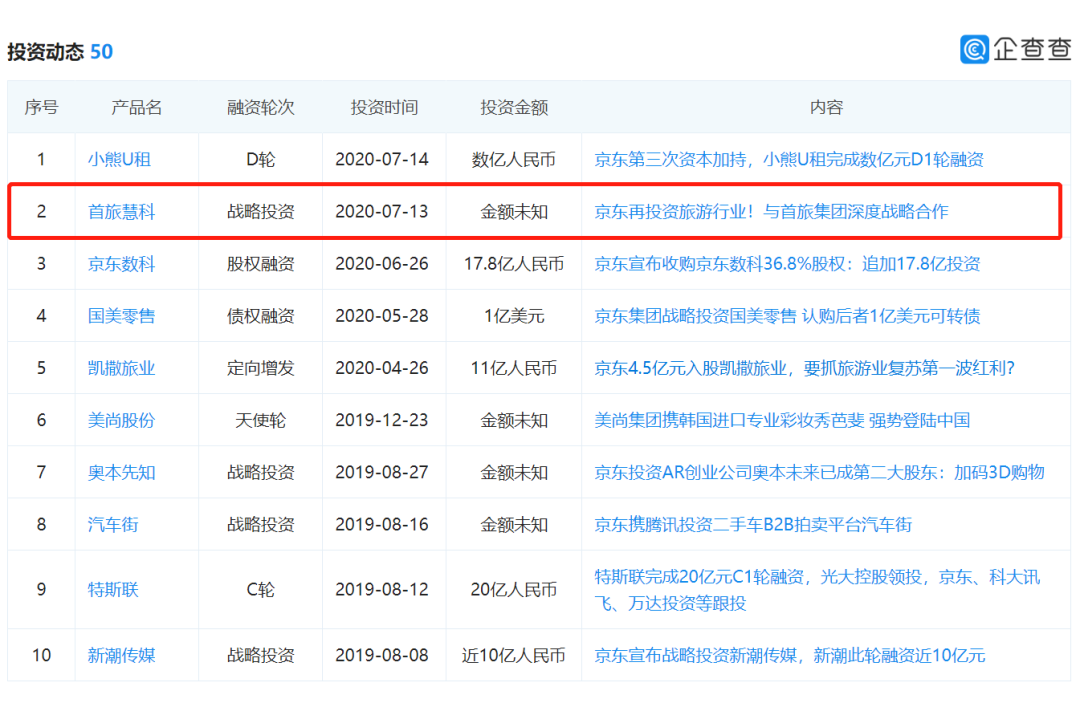The height and width of the screenshot is (703, 1080).
Task: Open article 京东第三次资本加持，小熊U租完成数亿元D1轮融资
Action: [789, 160]
